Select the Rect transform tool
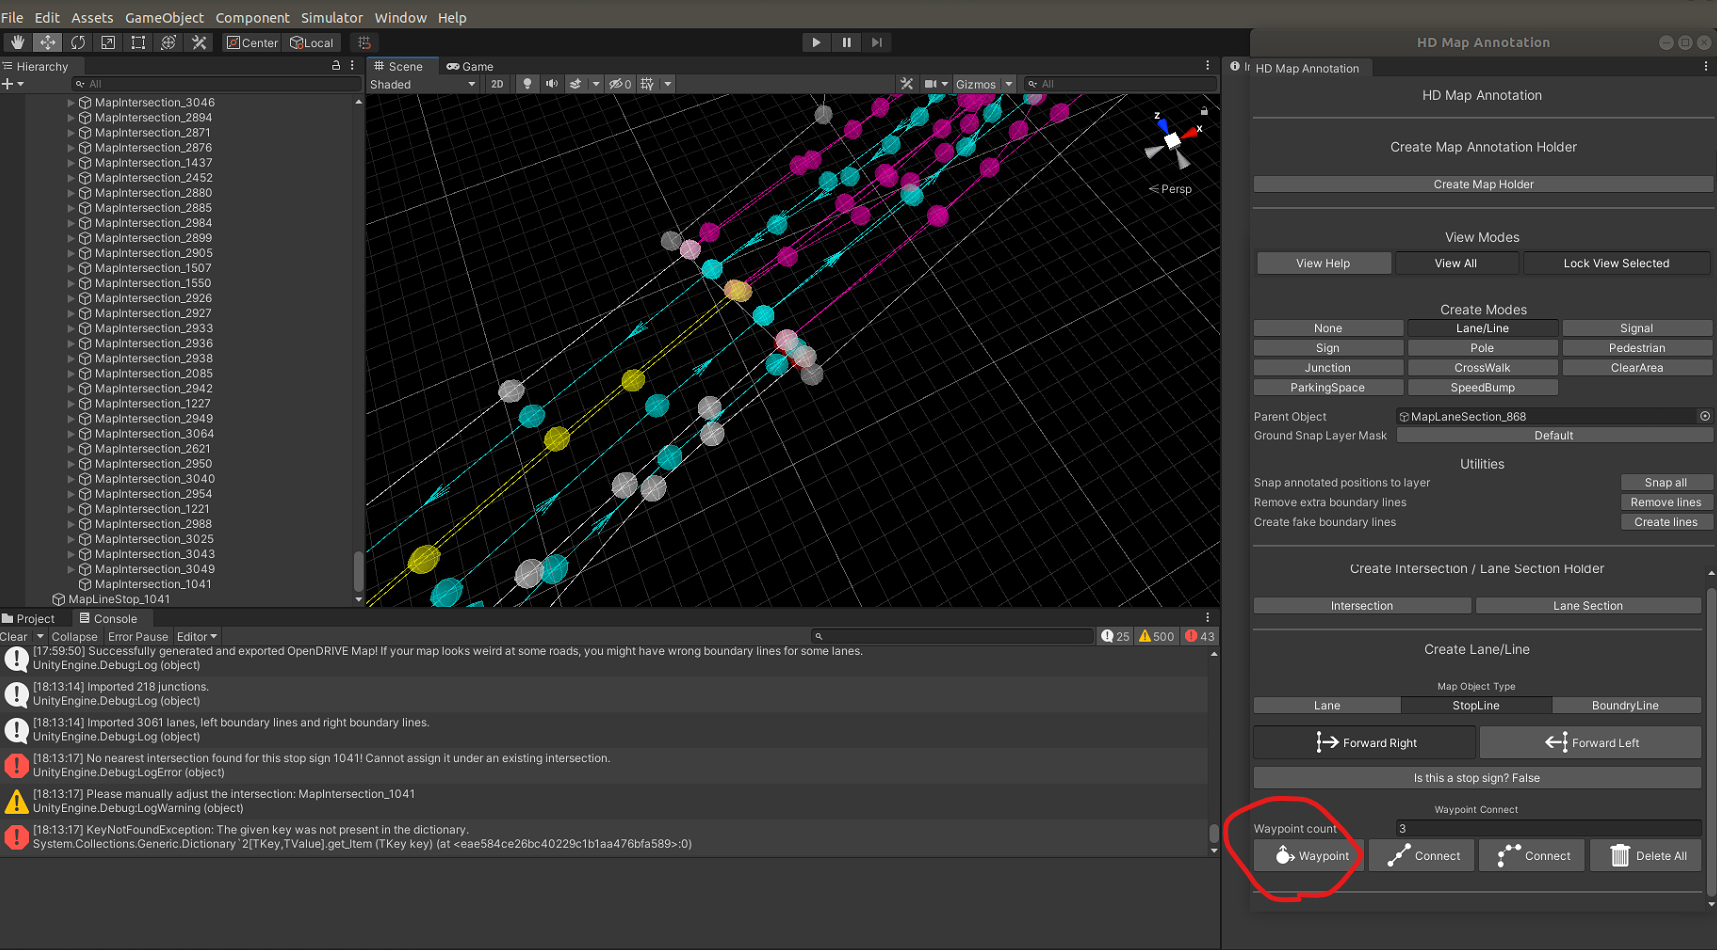 [137, 42]
